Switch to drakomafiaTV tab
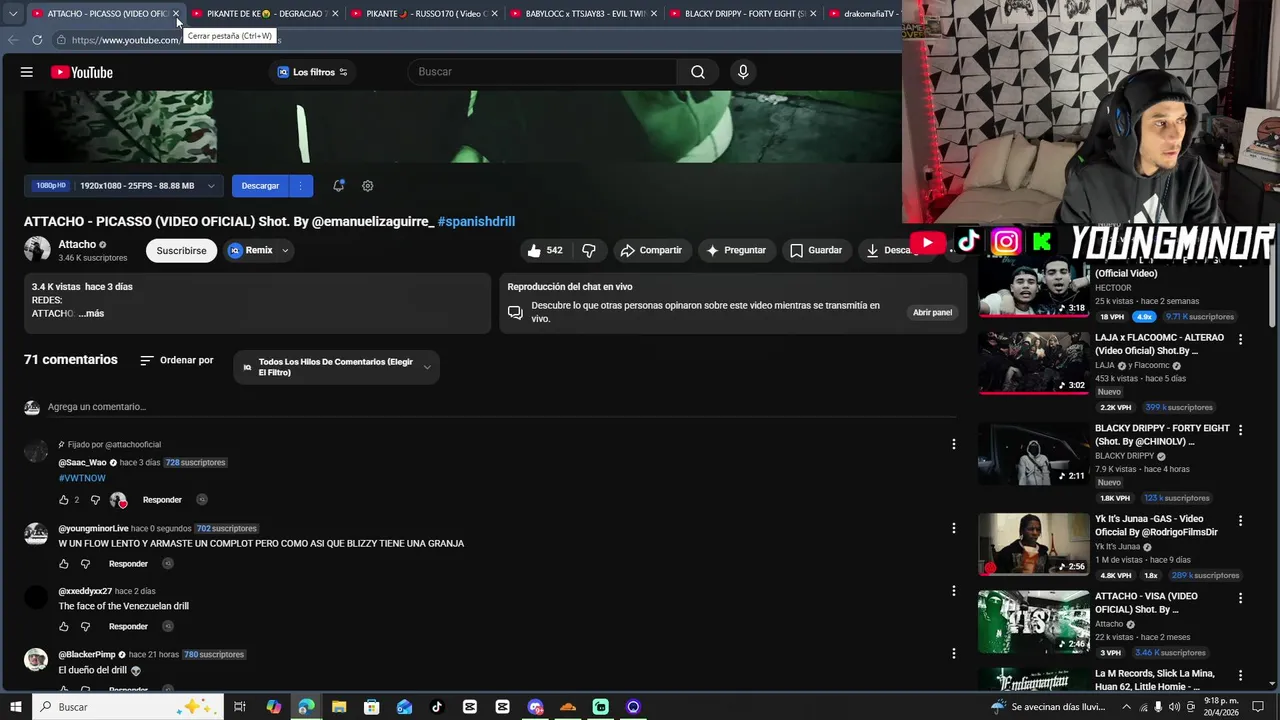 (x=864, y=14)
